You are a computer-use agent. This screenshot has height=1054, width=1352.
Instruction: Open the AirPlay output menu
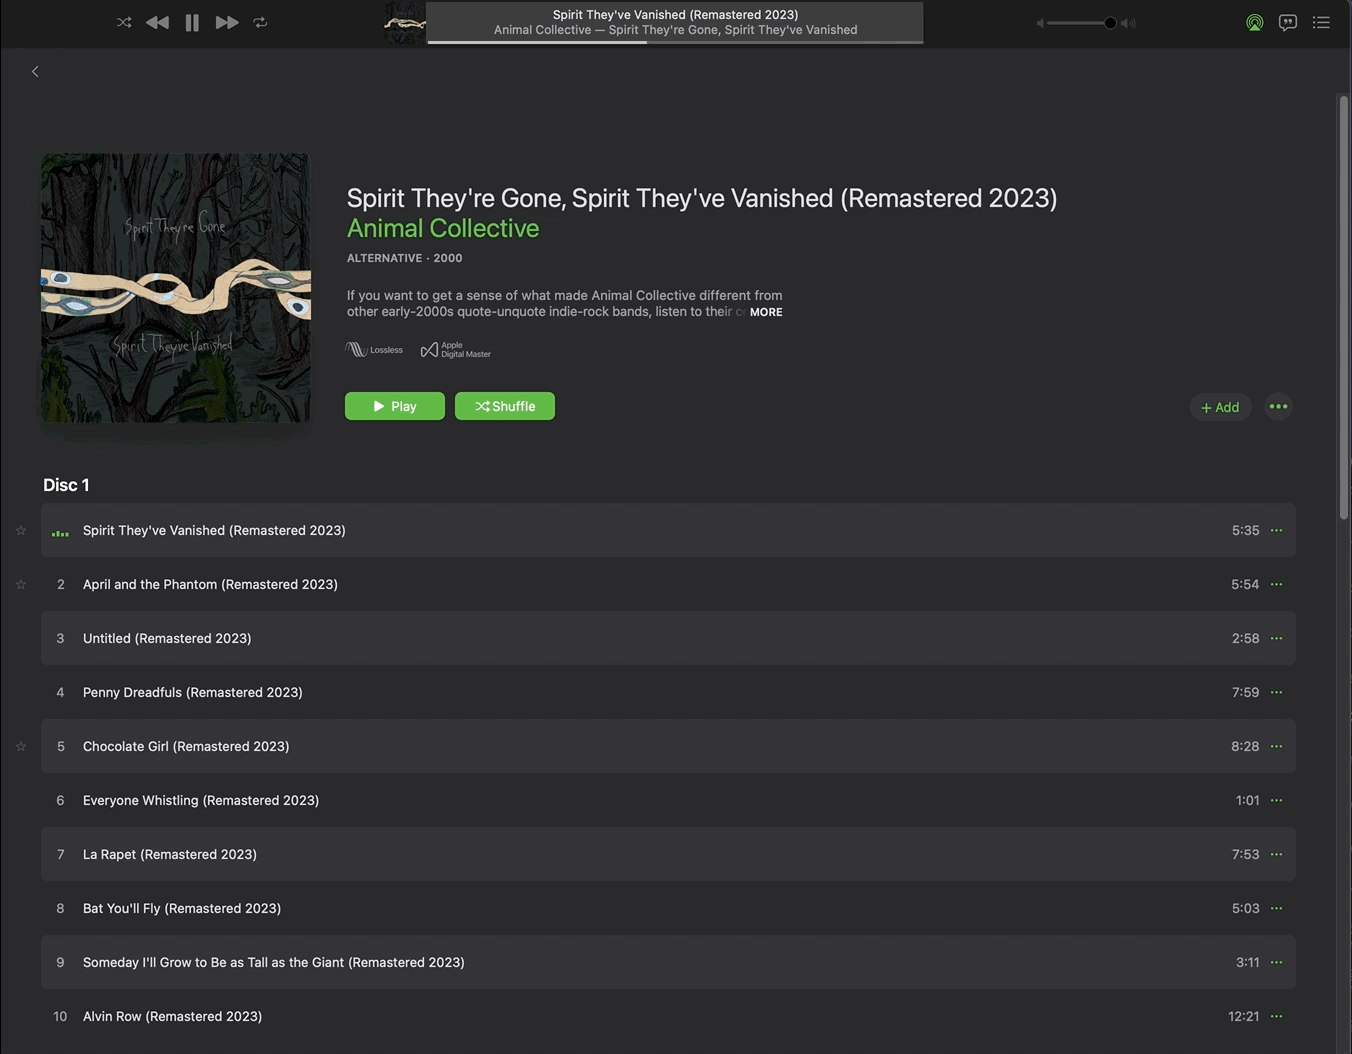(x=1254, y=22)
